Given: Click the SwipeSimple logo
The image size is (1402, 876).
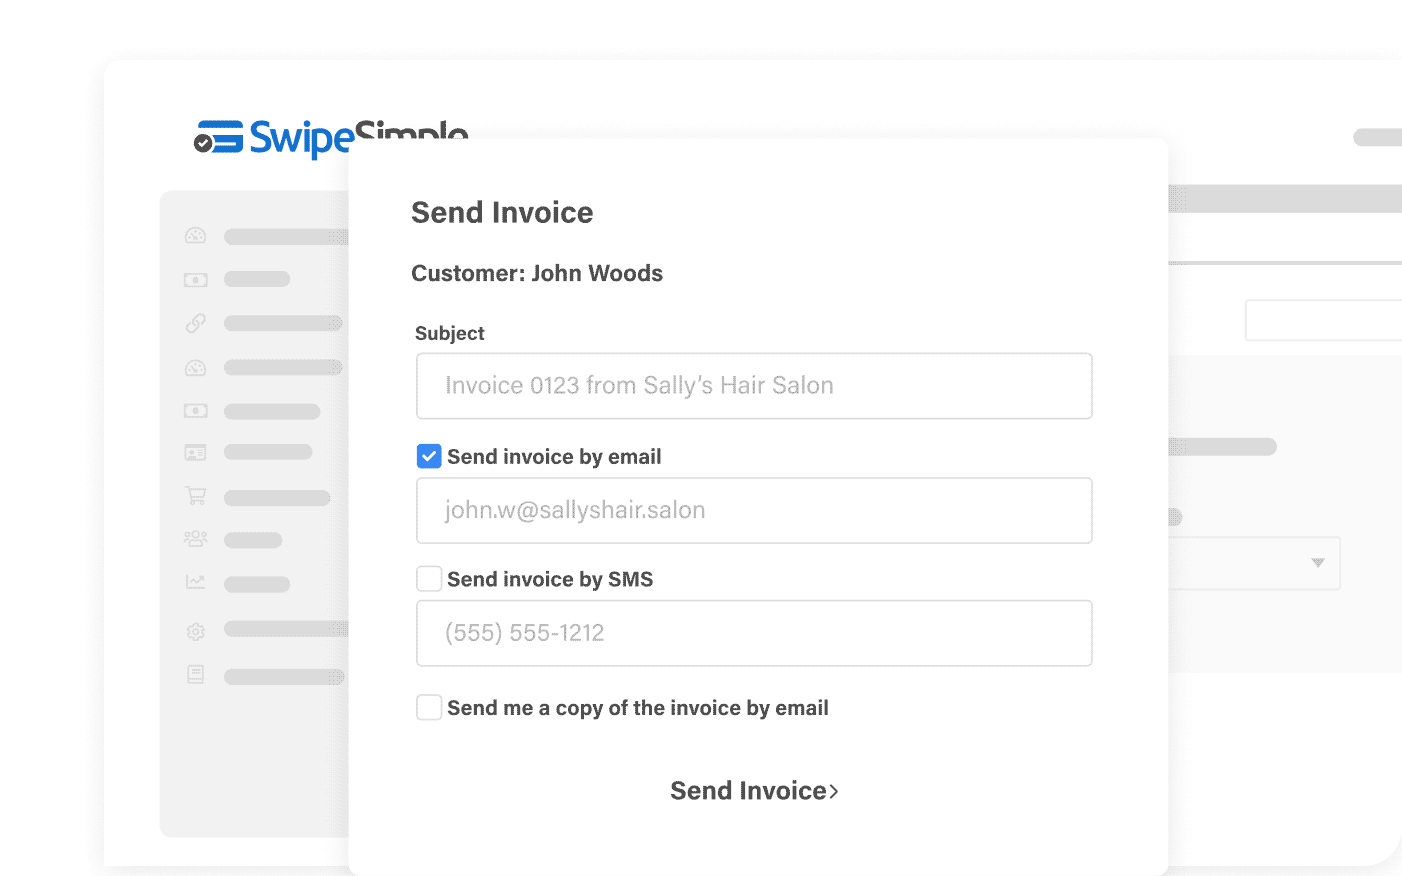Looking at the screenshot, I should click(330, 136).
